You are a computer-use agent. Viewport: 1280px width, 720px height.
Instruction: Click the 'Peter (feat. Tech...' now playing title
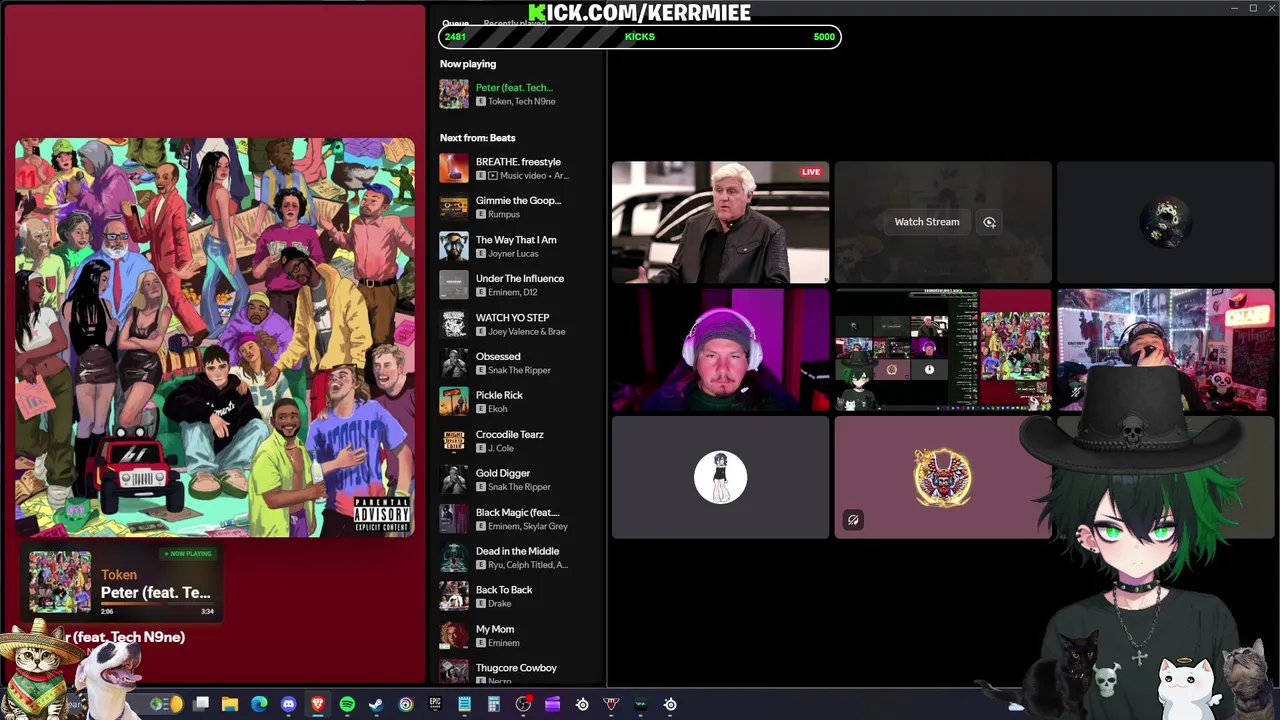tap(514, 88)
